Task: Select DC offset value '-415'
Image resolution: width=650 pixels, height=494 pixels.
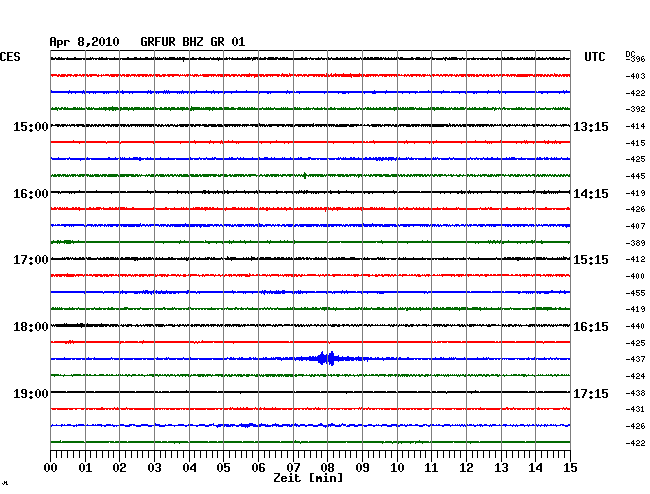Action: coord(635,143)
